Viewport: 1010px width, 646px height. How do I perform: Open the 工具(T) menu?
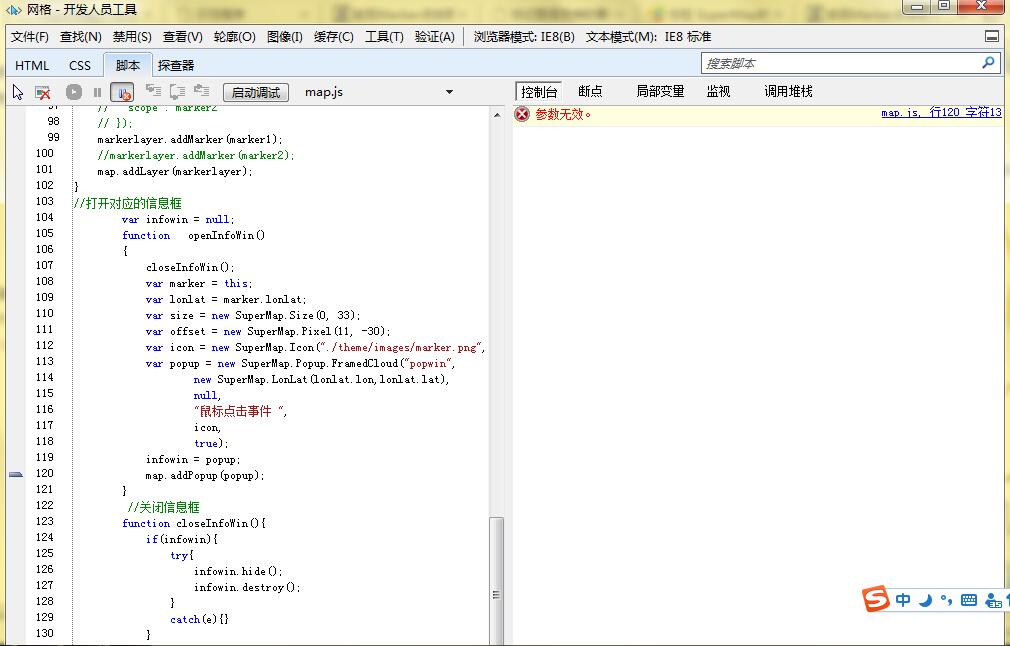384,37
